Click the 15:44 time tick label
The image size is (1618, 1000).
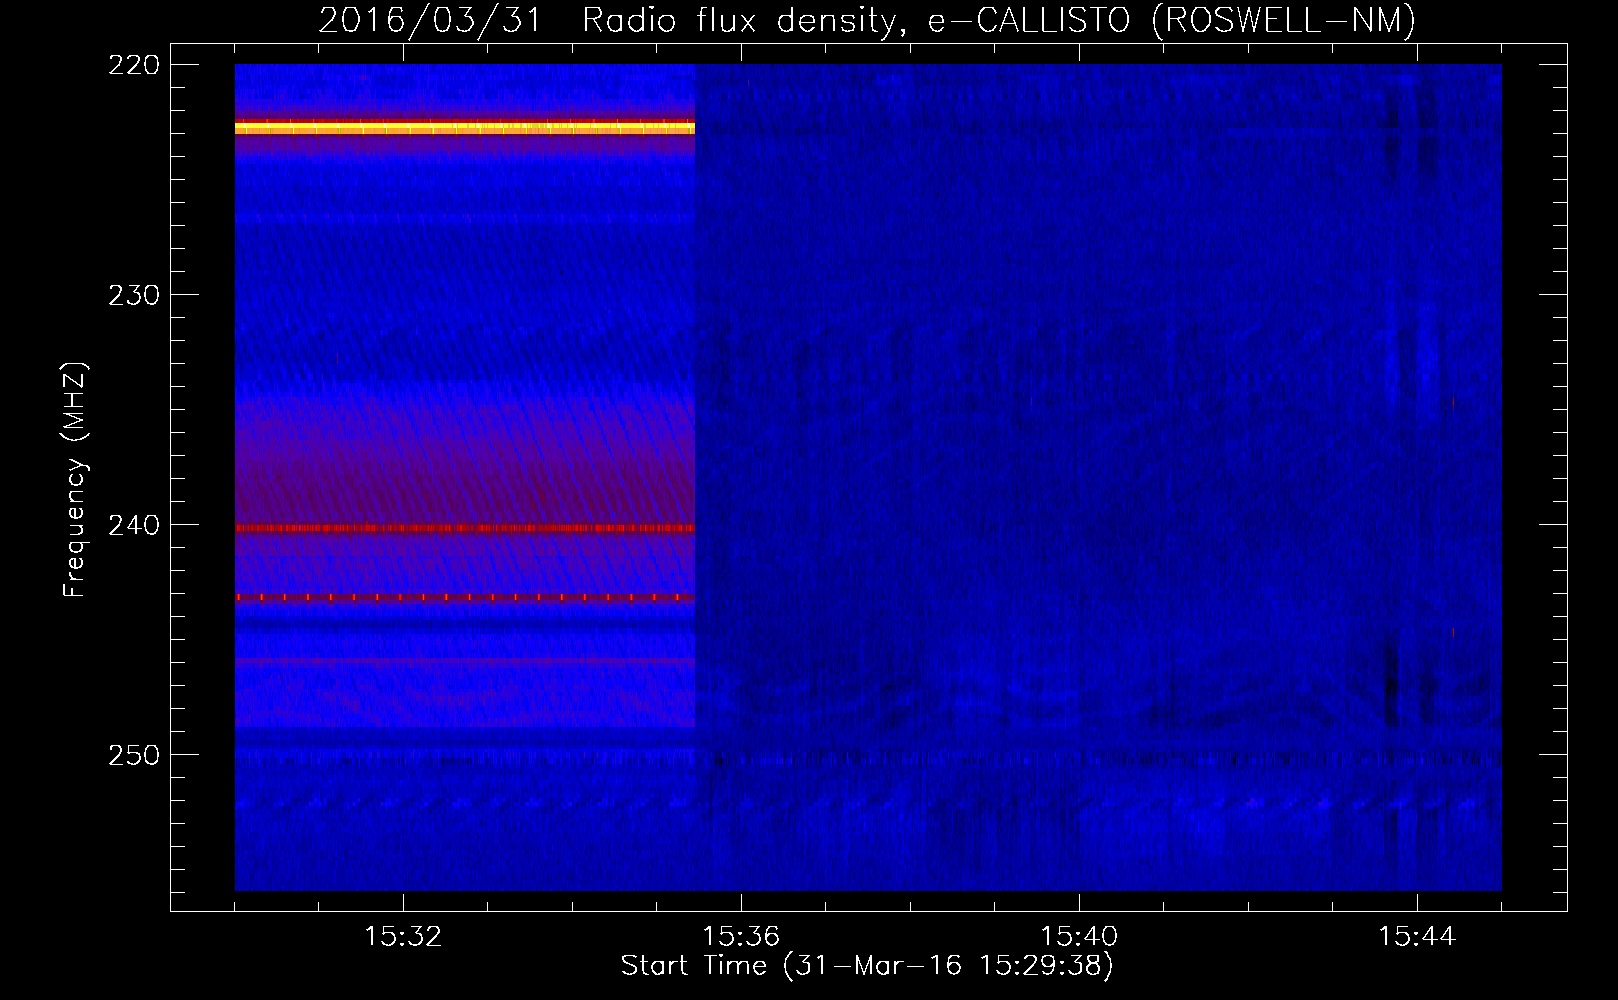pyautogui.click(x=1417, y=937)
